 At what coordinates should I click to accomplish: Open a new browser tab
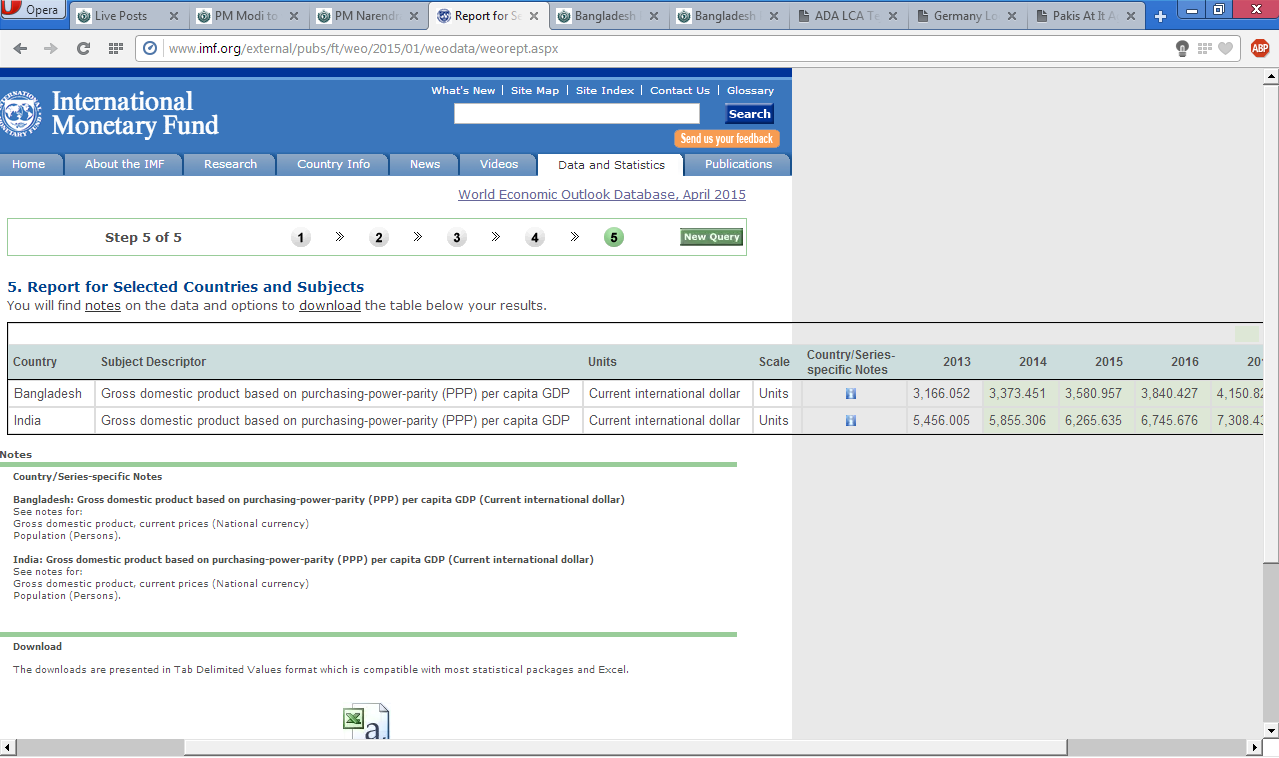(1160, 16)
